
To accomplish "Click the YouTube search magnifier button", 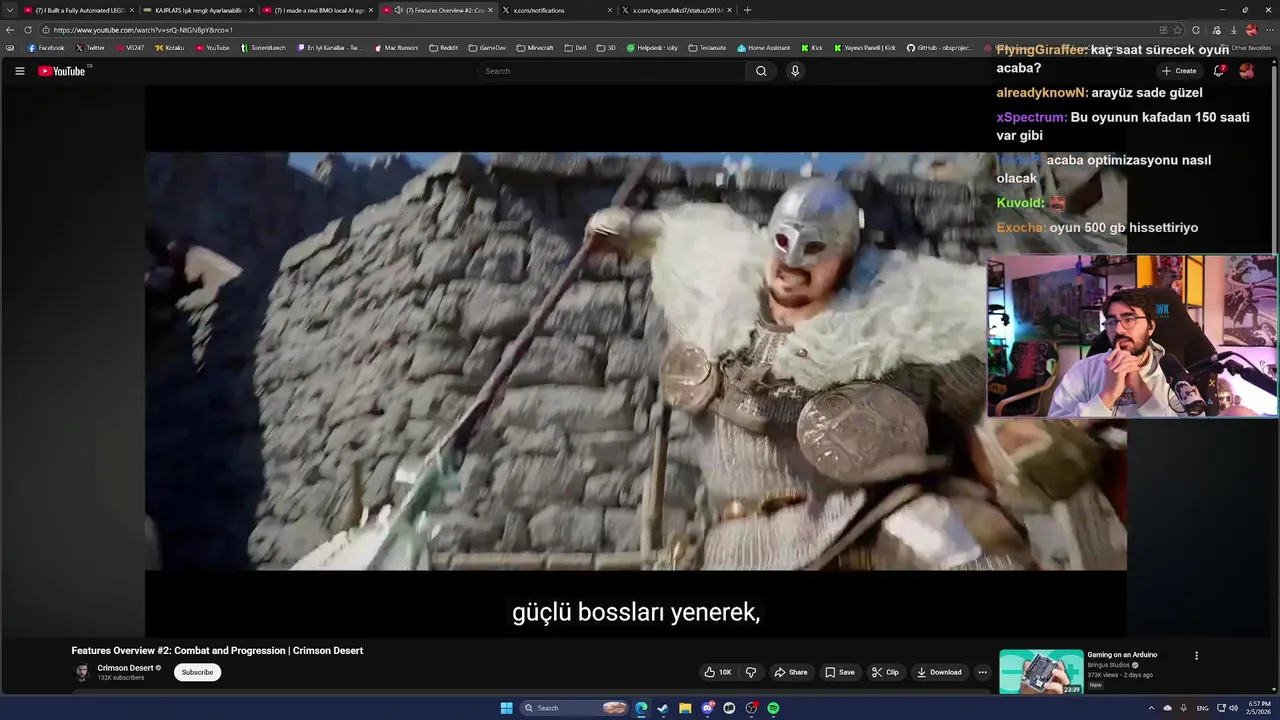I will [761, 71].
